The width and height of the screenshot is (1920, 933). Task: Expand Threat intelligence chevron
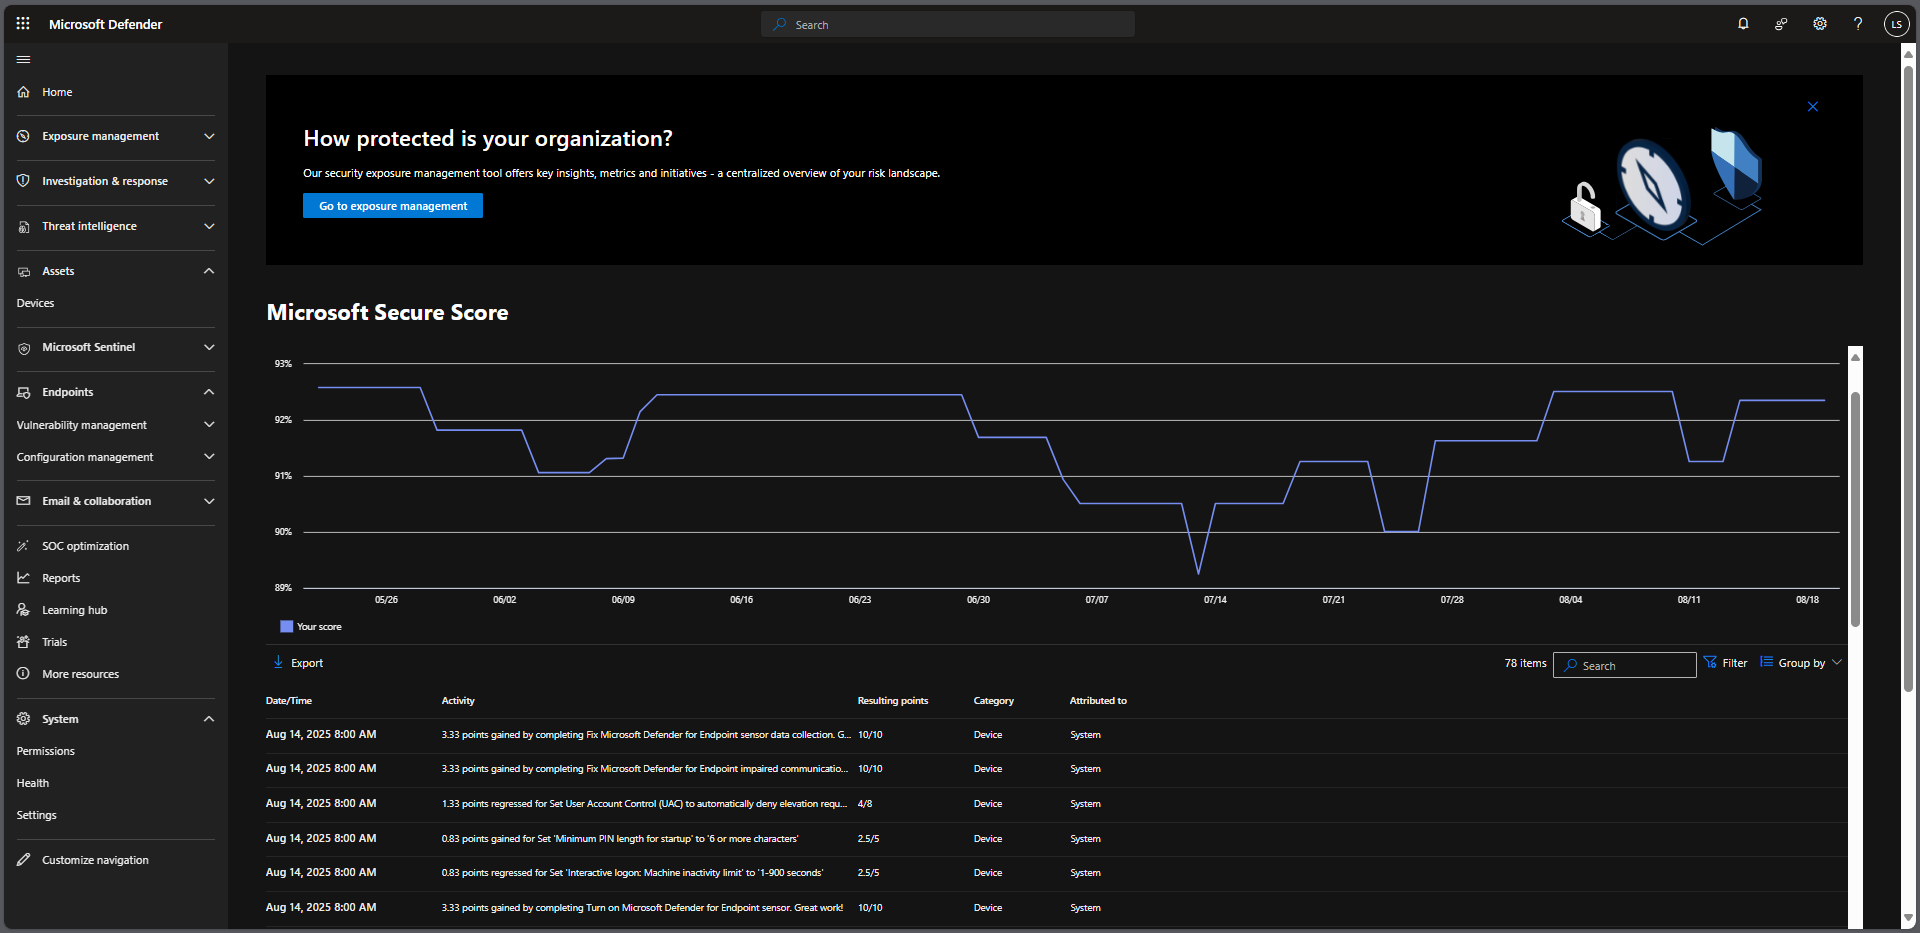(x=209, y=226)
